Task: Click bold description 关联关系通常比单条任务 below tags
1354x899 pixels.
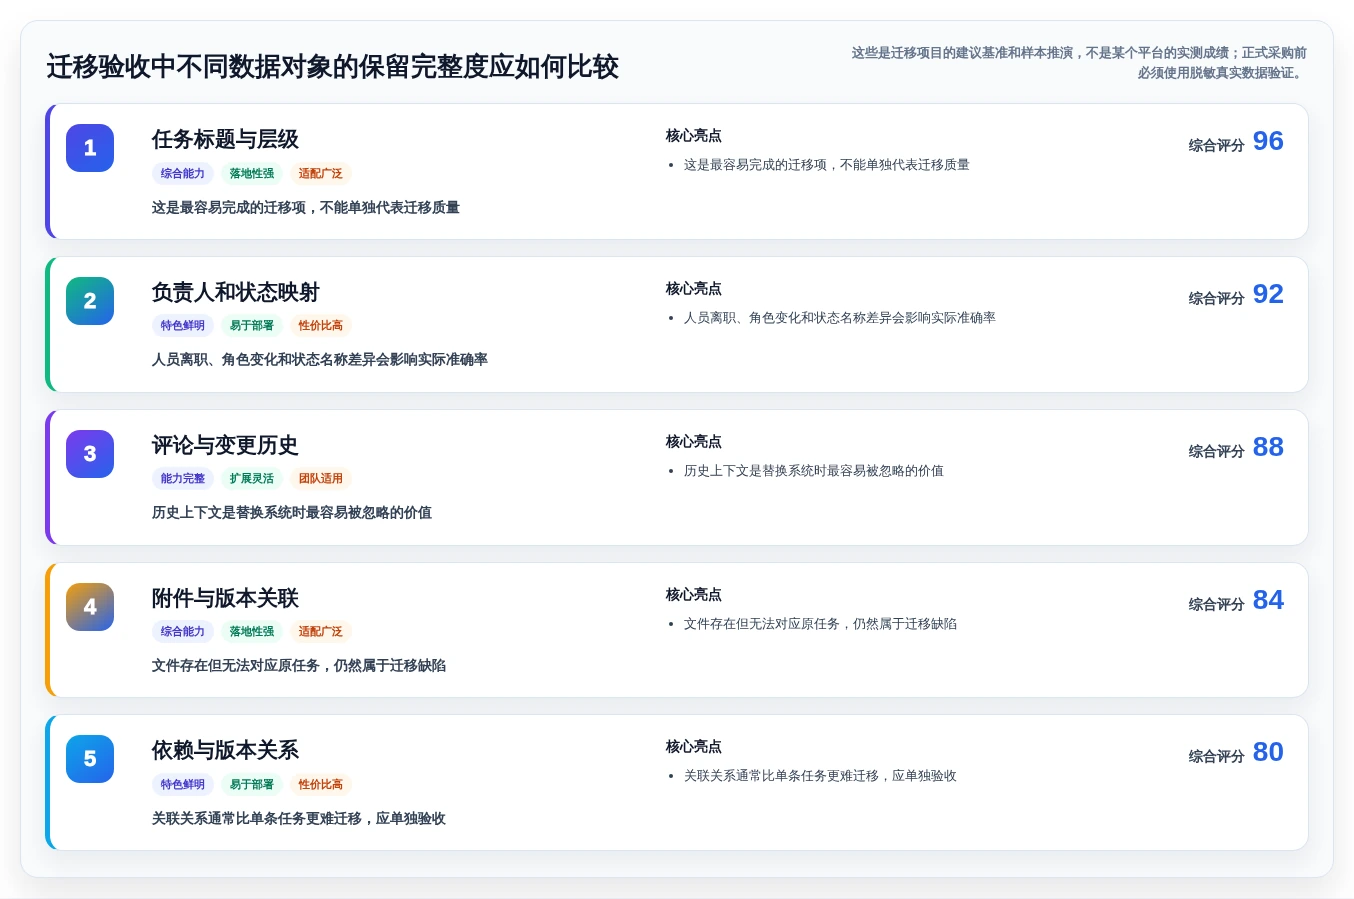Action: (x=299, y=819)
